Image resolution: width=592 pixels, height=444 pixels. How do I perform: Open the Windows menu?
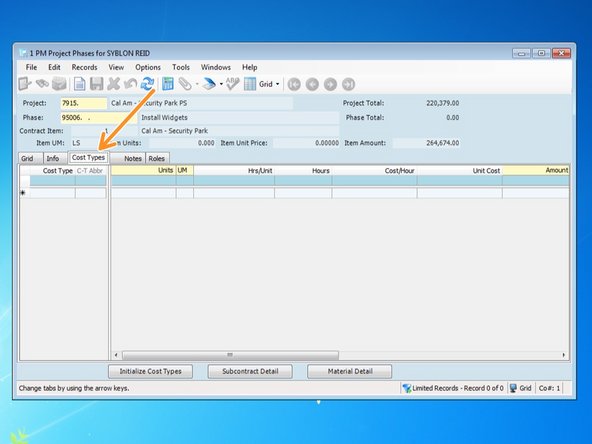pos(216,67)
